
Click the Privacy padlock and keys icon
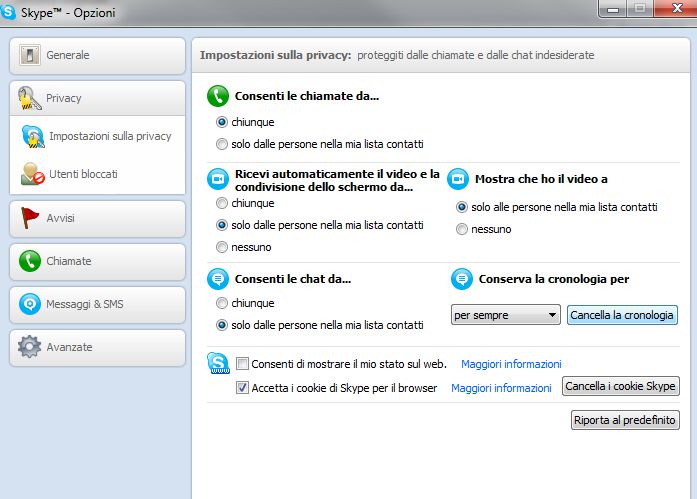(x=29, y=98)
